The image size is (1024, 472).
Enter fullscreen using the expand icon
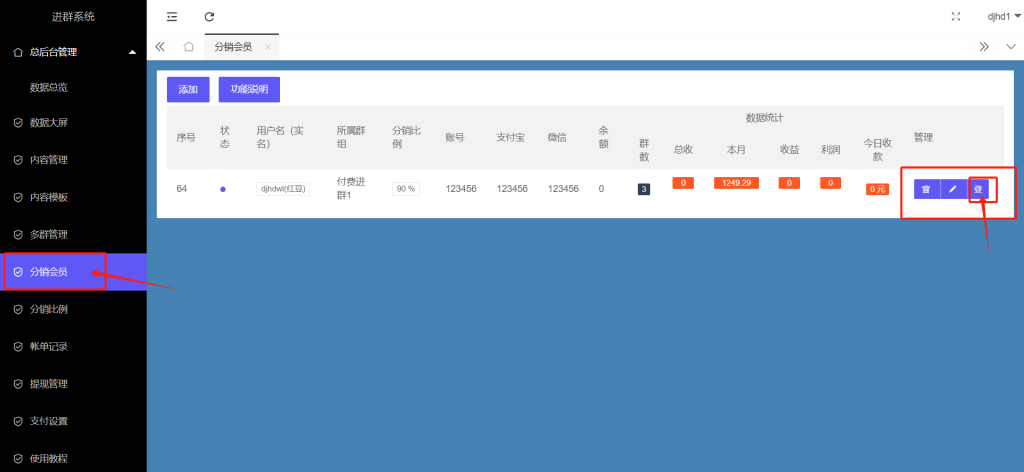point(956,16)
